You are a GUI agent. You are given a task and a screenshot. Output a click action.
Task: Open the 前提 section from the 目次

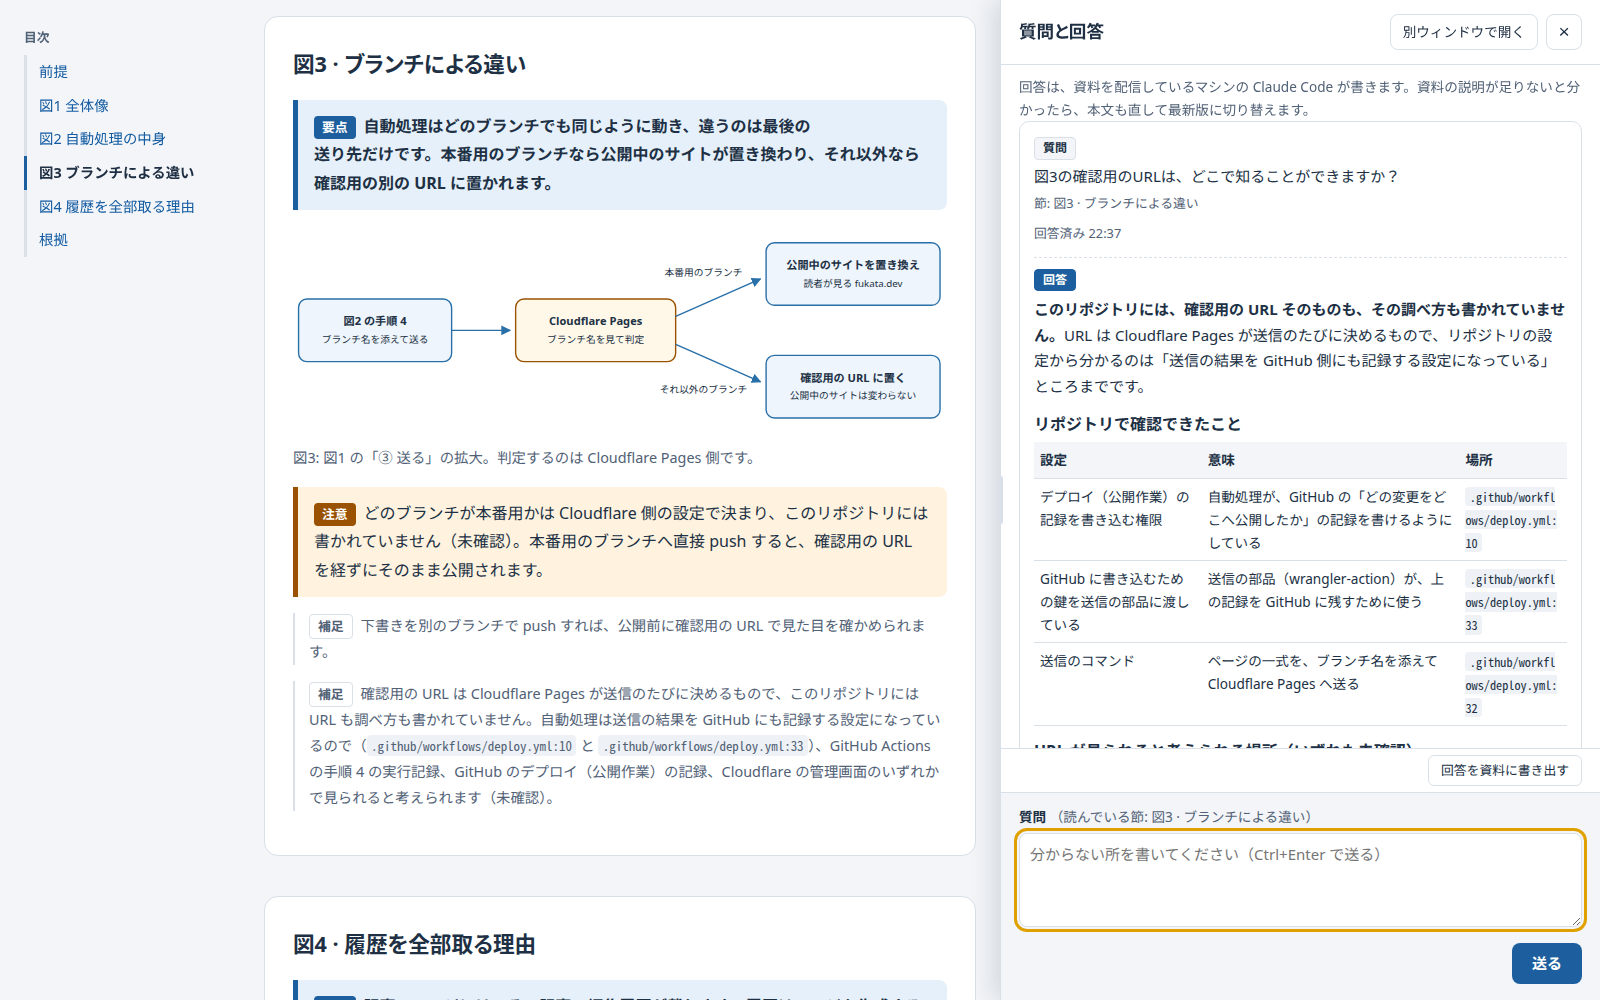tap(54, 72)
